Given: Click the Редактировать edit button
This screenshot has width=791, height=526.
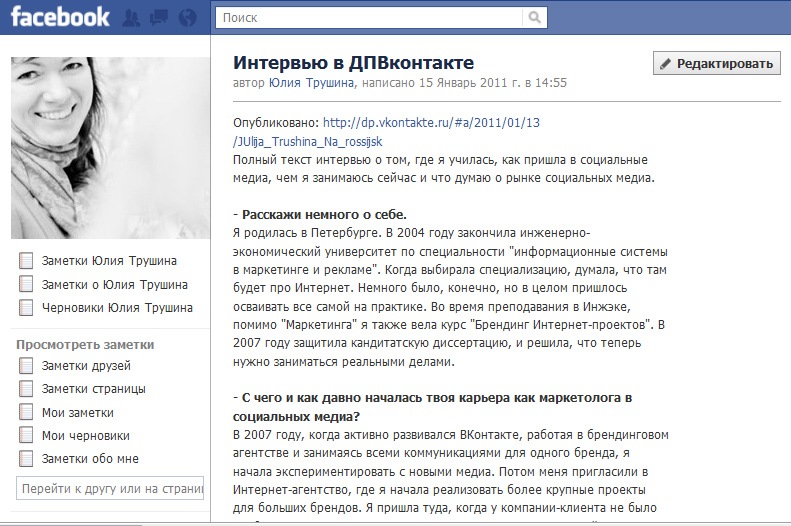Looking at the screenshot, I should coord(716,63).
